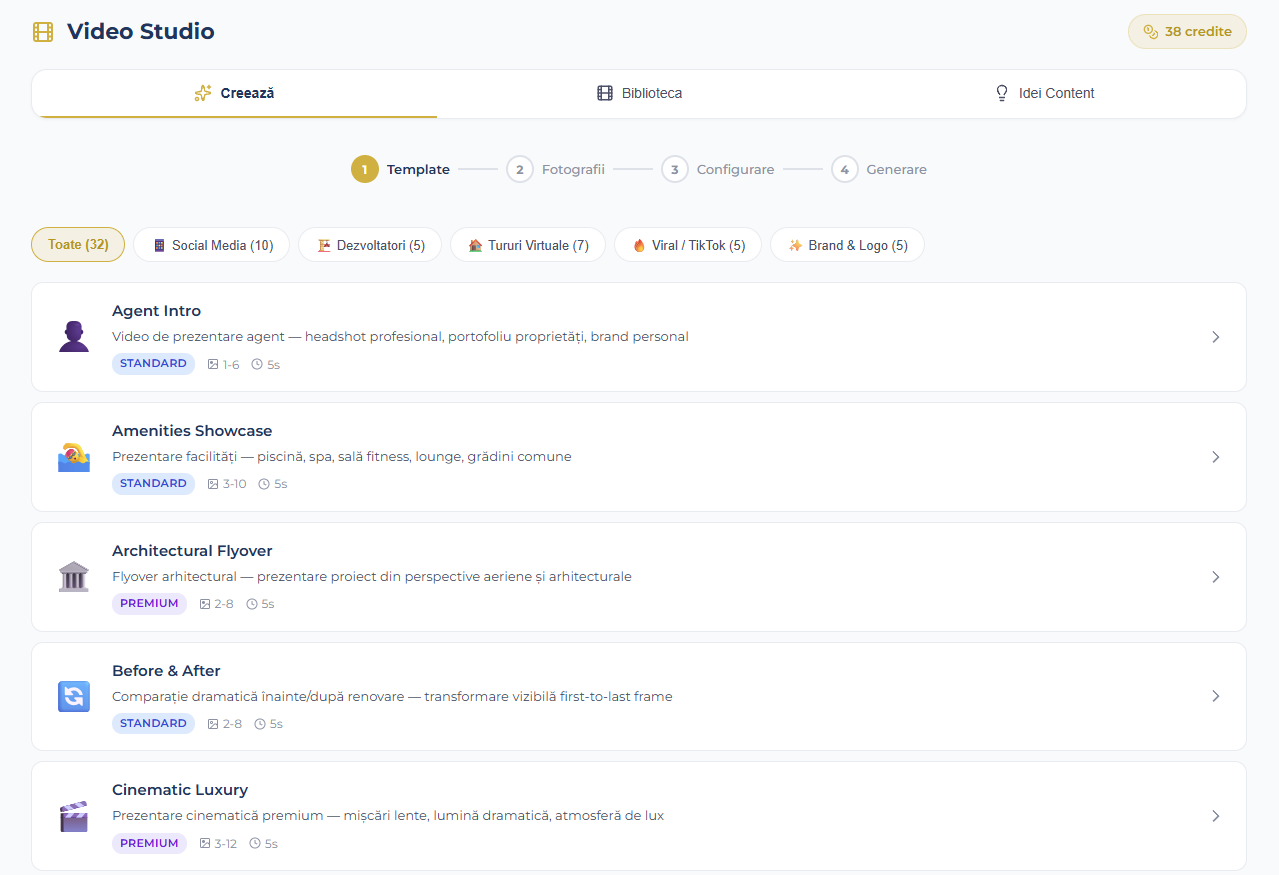
Task: Select the Tururi Virtuale (7) filter
Action: pyautogui.click(x=527, y=244)
